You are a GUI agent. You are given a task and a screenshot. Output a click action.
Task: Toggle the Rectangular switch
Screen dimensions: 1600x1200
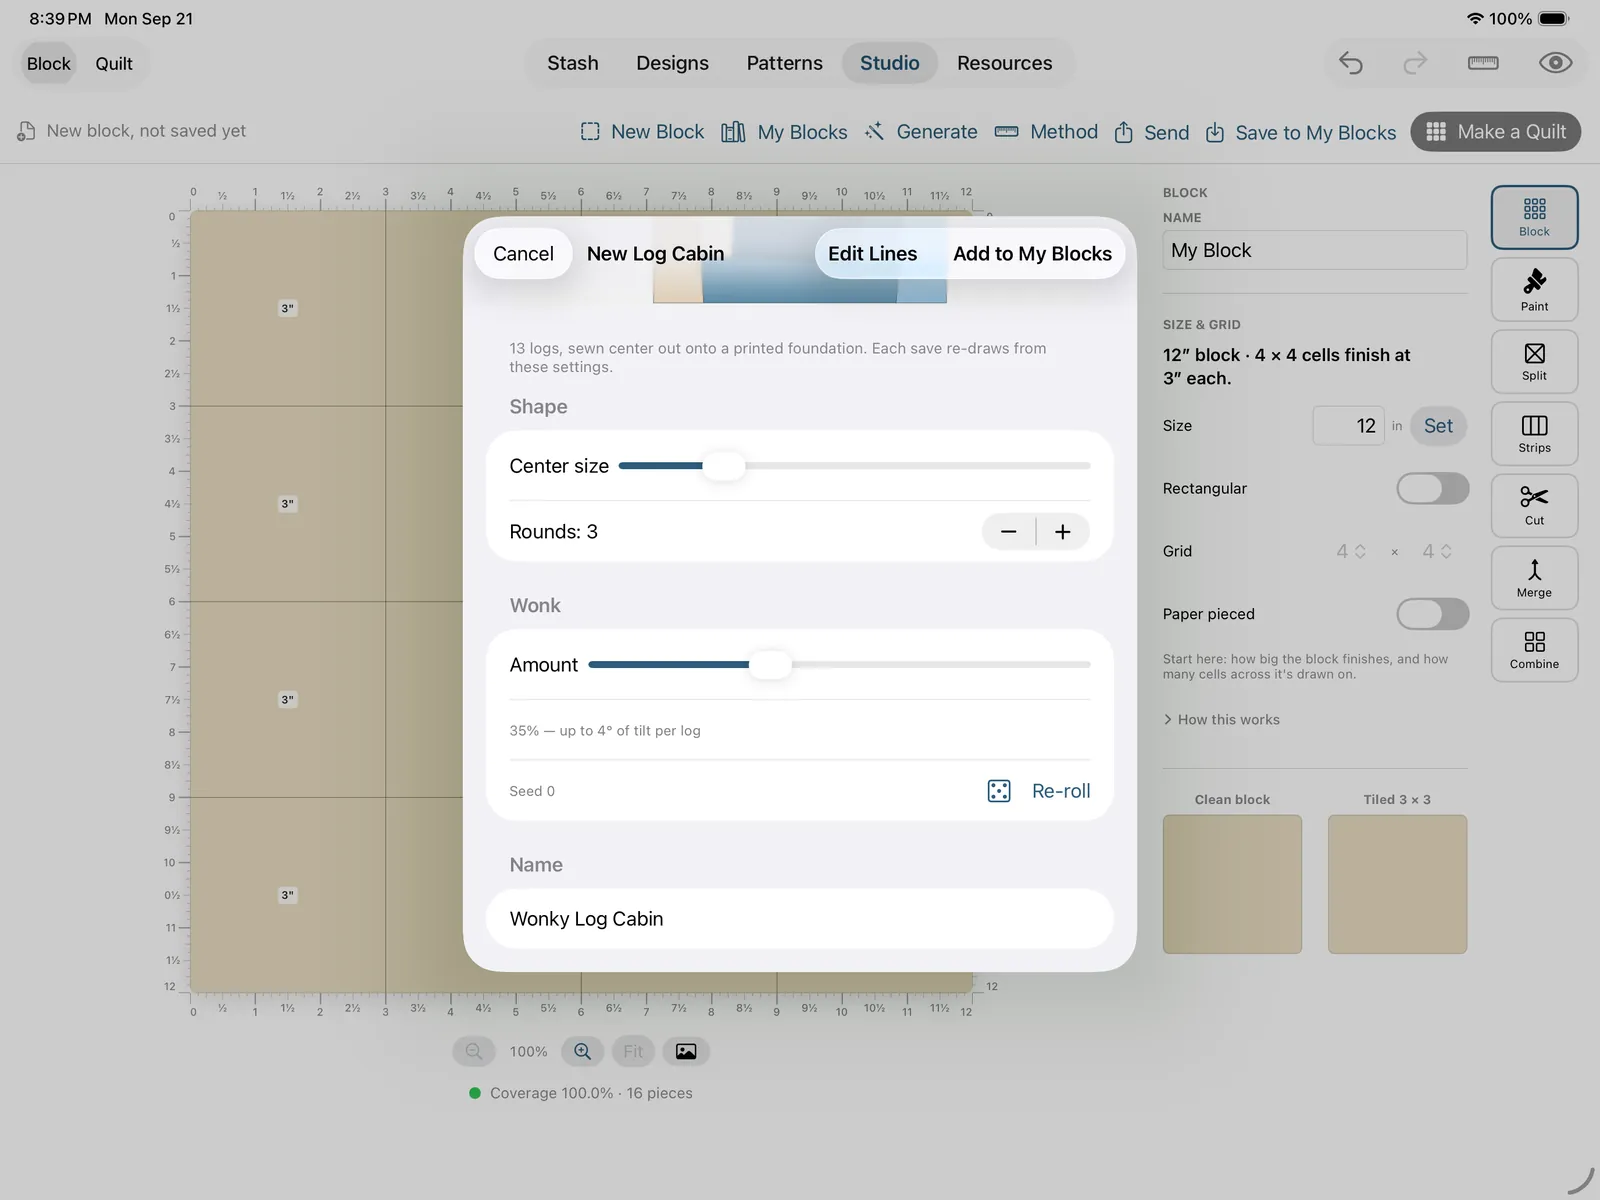pos(1433,488)
